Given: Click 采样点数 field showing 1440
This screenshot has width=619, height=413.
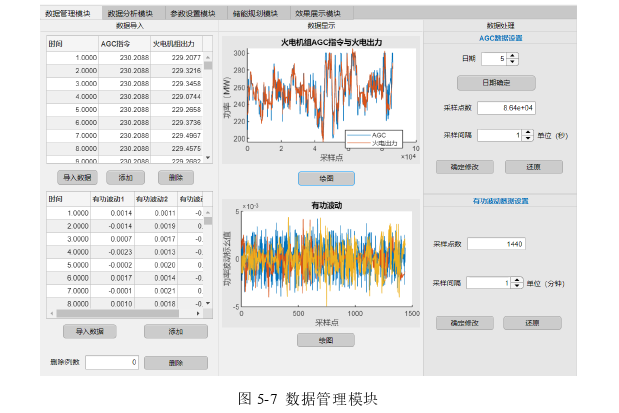Looking at the screenshot, I should click(496, 244).
